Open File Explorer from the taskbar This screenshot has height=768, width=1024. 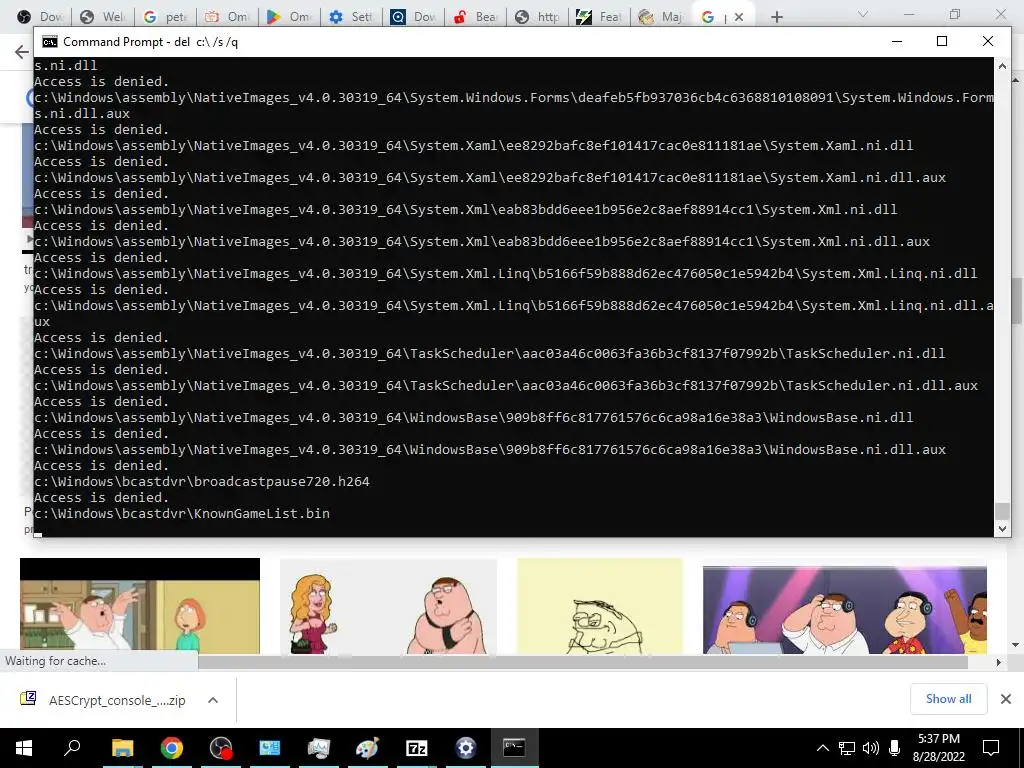click(122, 748)
